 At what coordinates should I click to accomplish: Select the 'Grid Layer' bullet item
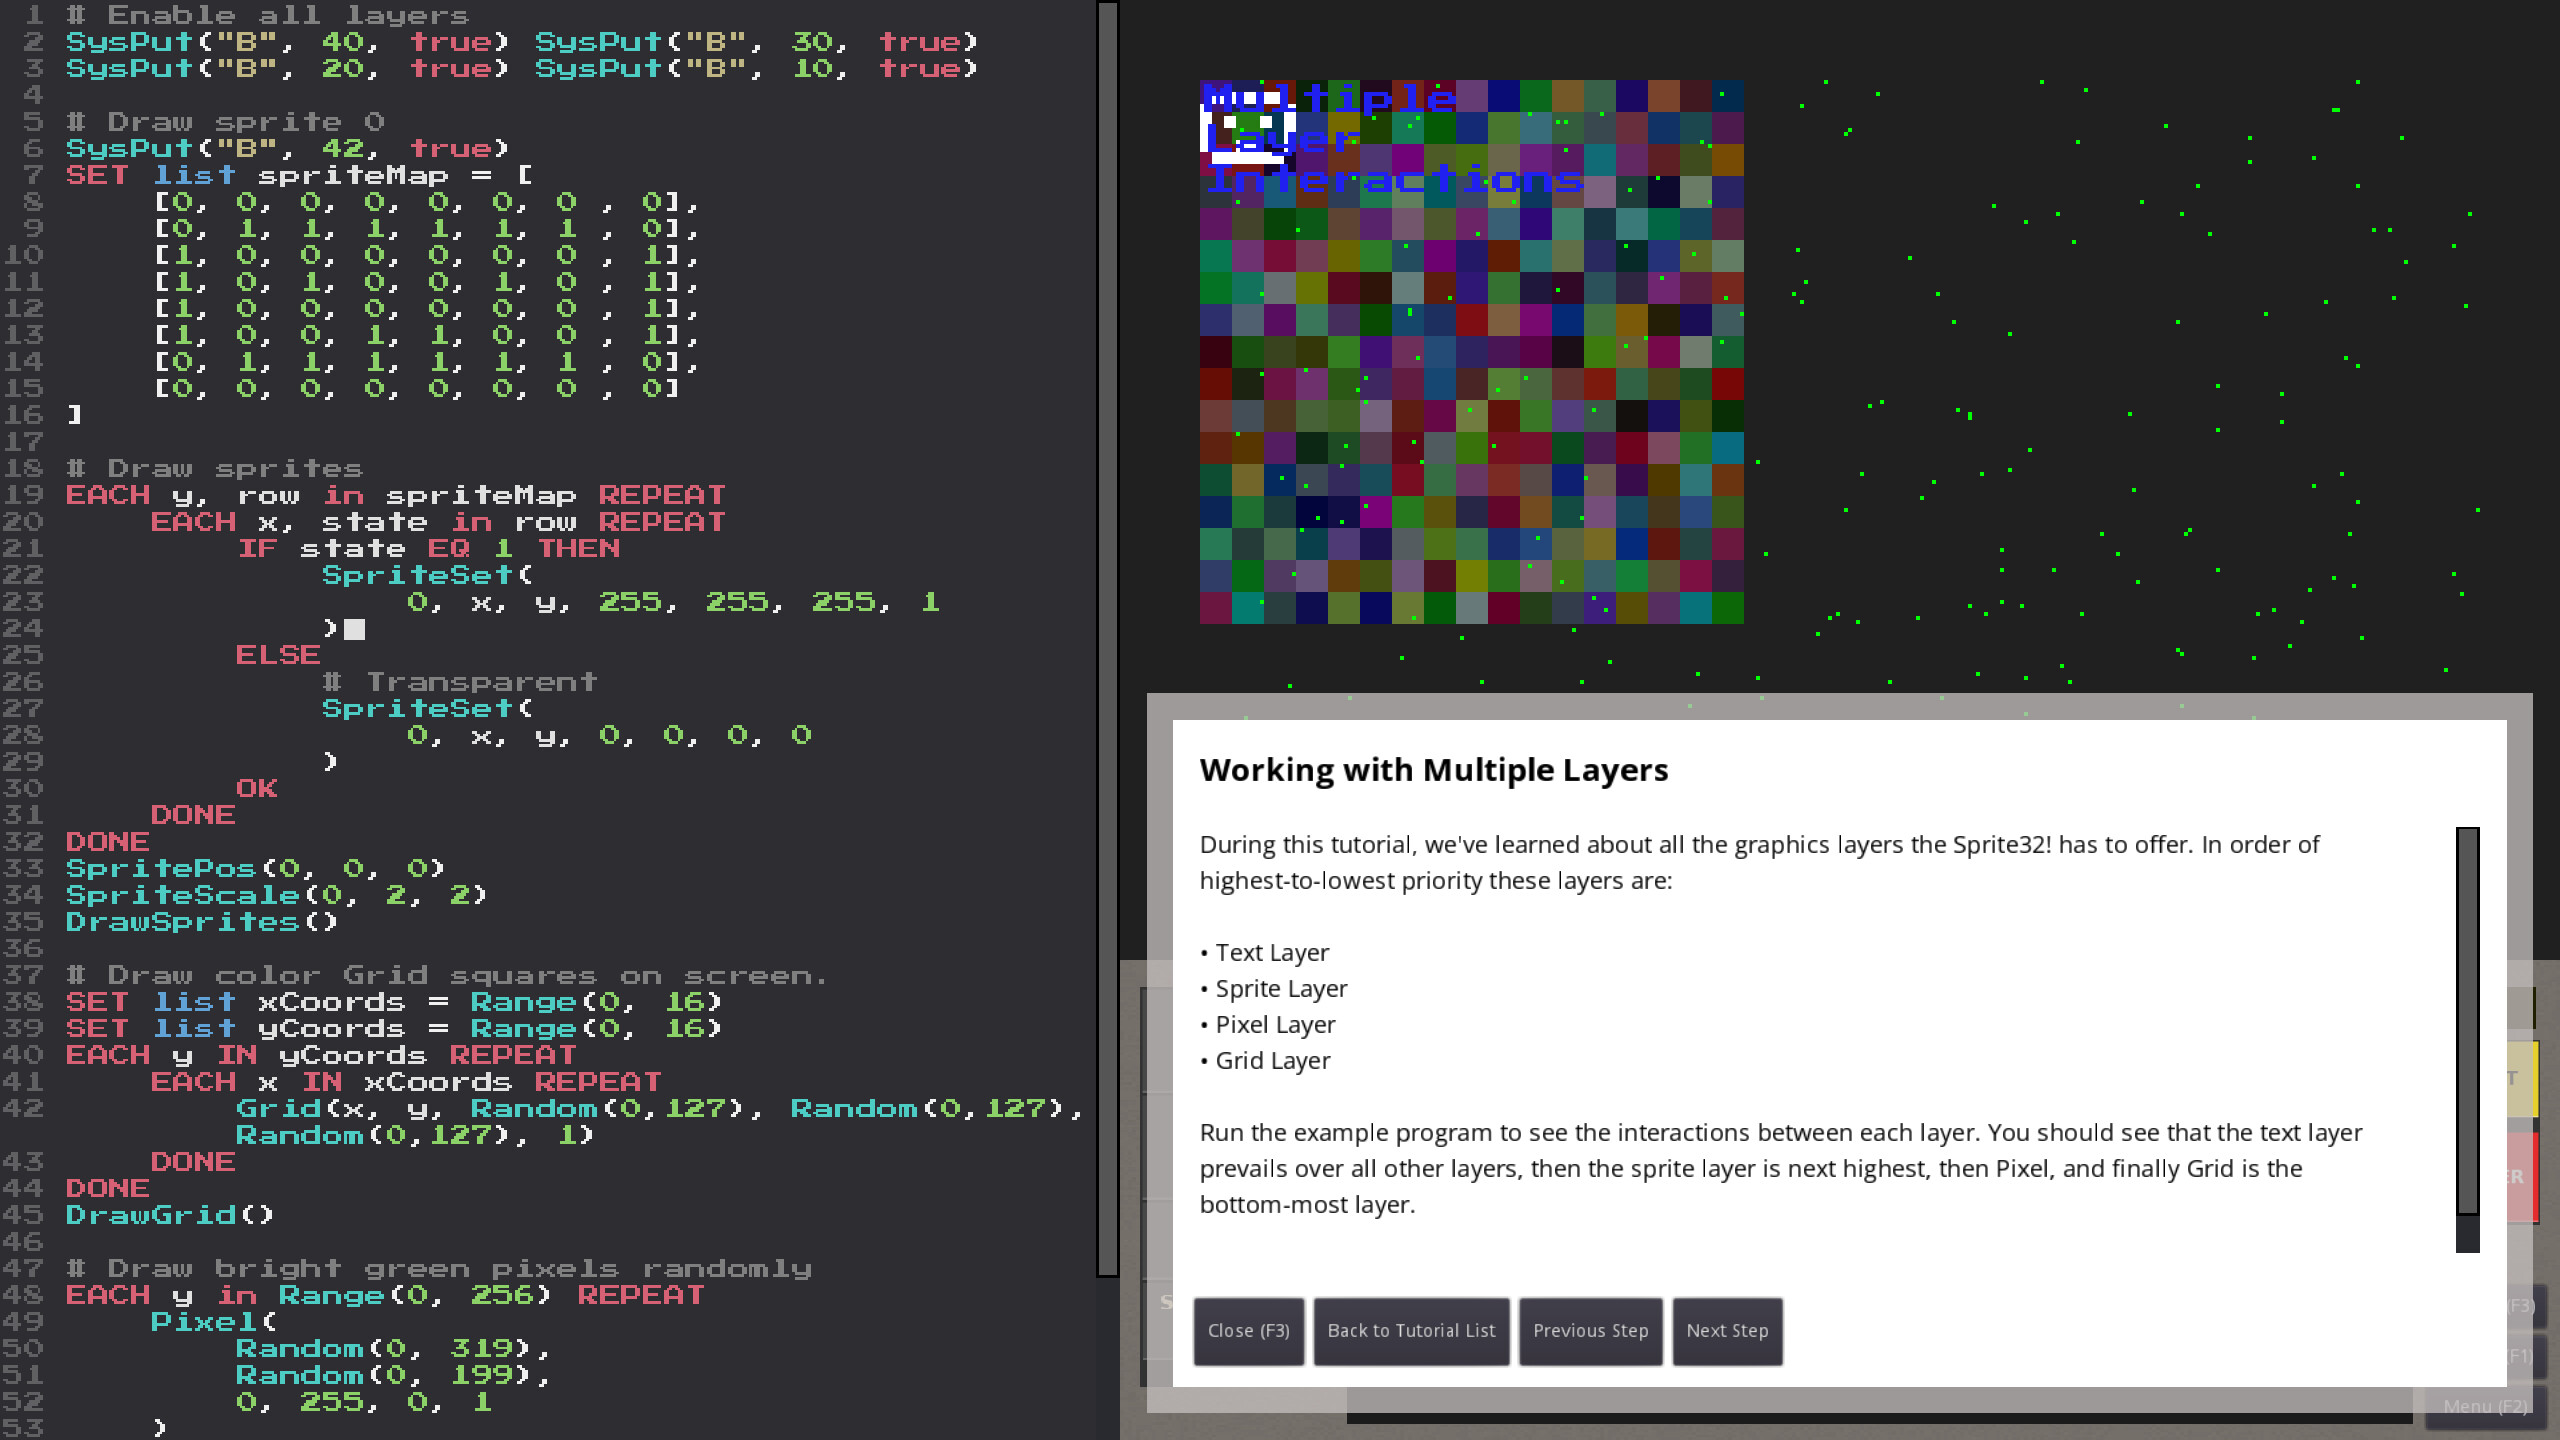pos(1268,1060)
